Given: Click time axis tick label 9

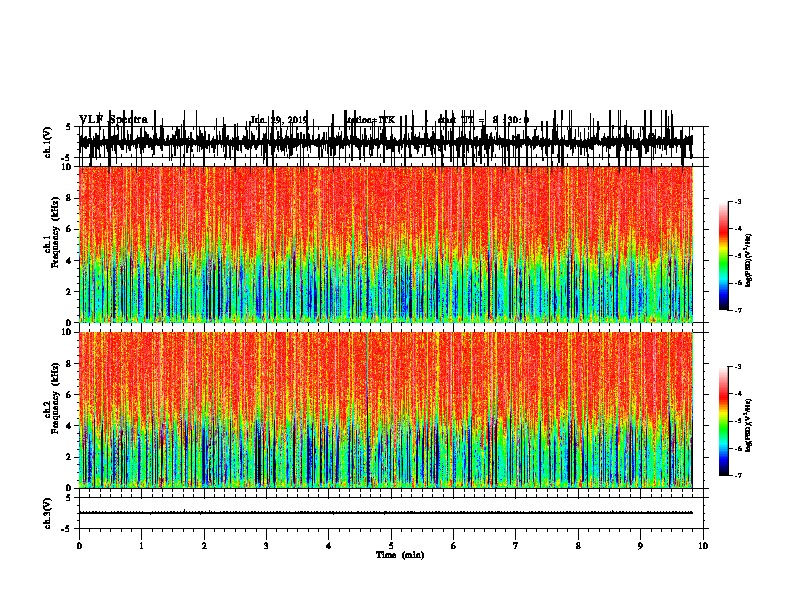Looking at the screenshot, I should (640, 546).
